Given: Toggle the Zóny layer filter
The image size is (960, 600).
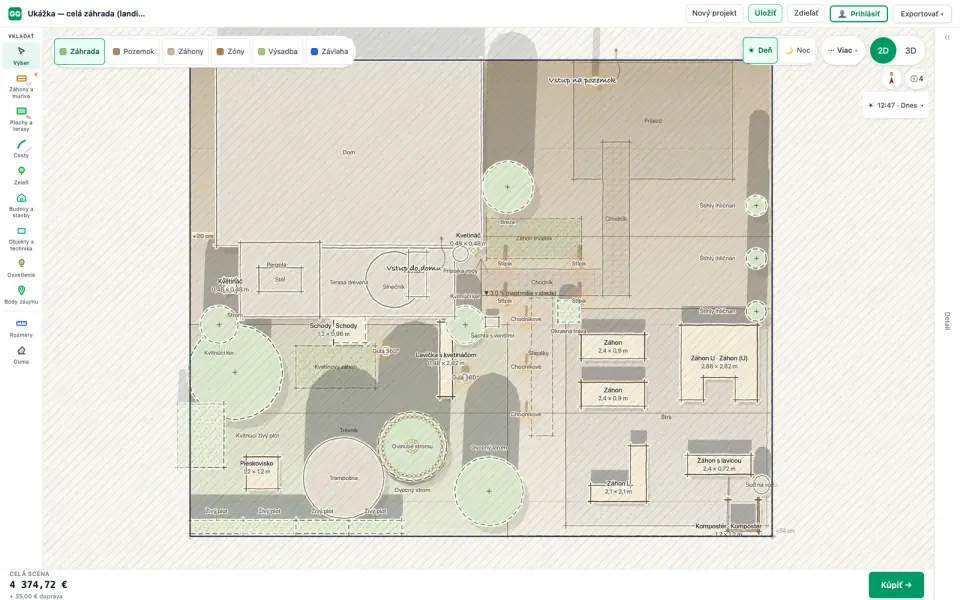Looking at the screenshot, I should 231,51.
